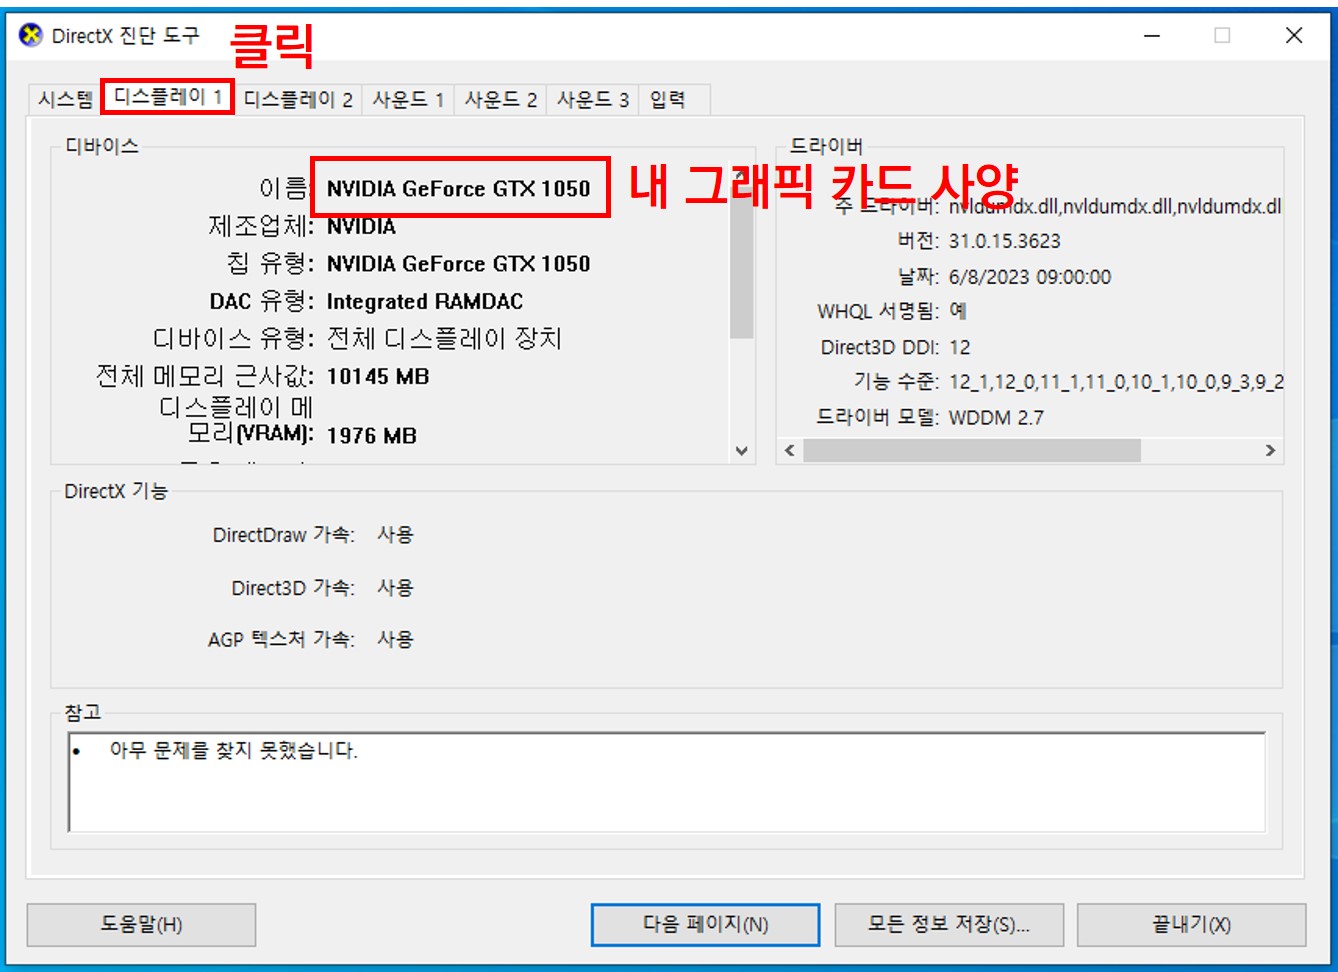This screenshot has height=972, width=1338.
Task: Close the DirectX 진단 도구 window
Action: 1294,36
